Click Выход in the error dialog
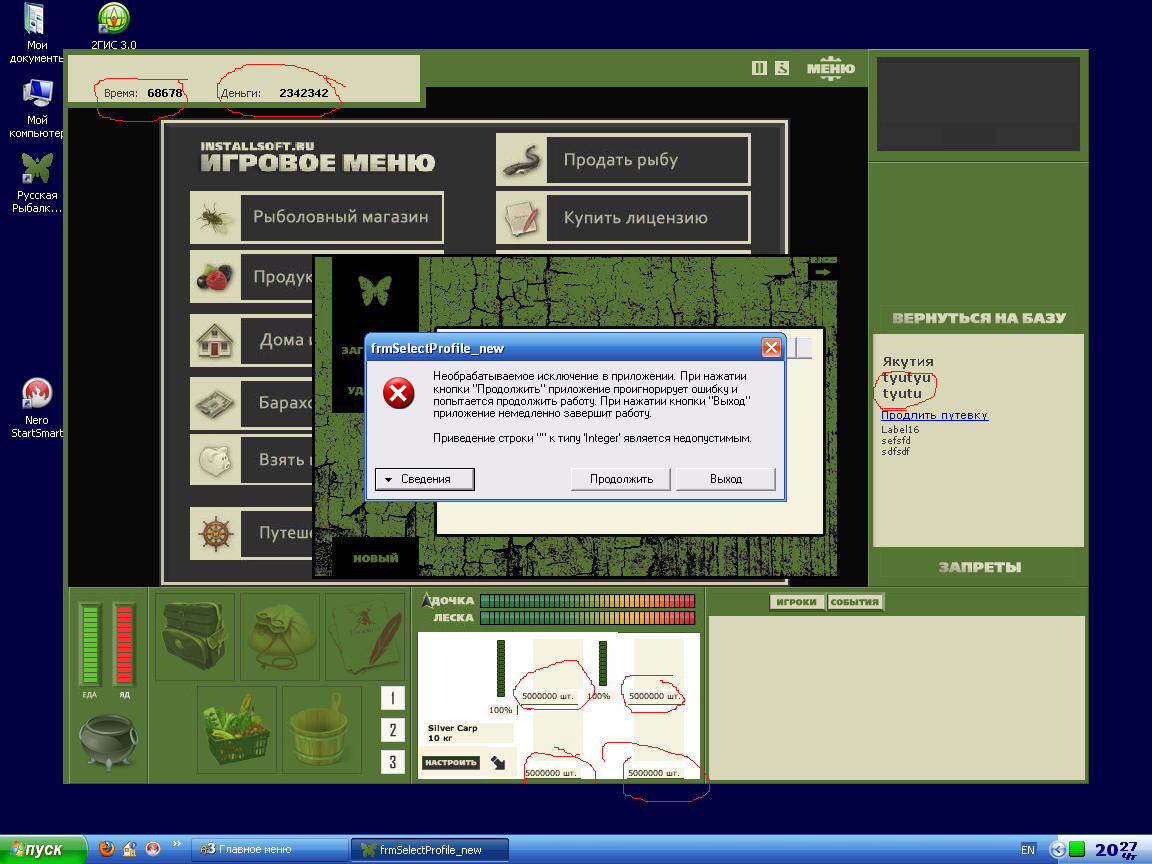 pyautogui.click(x=726, y=479)
